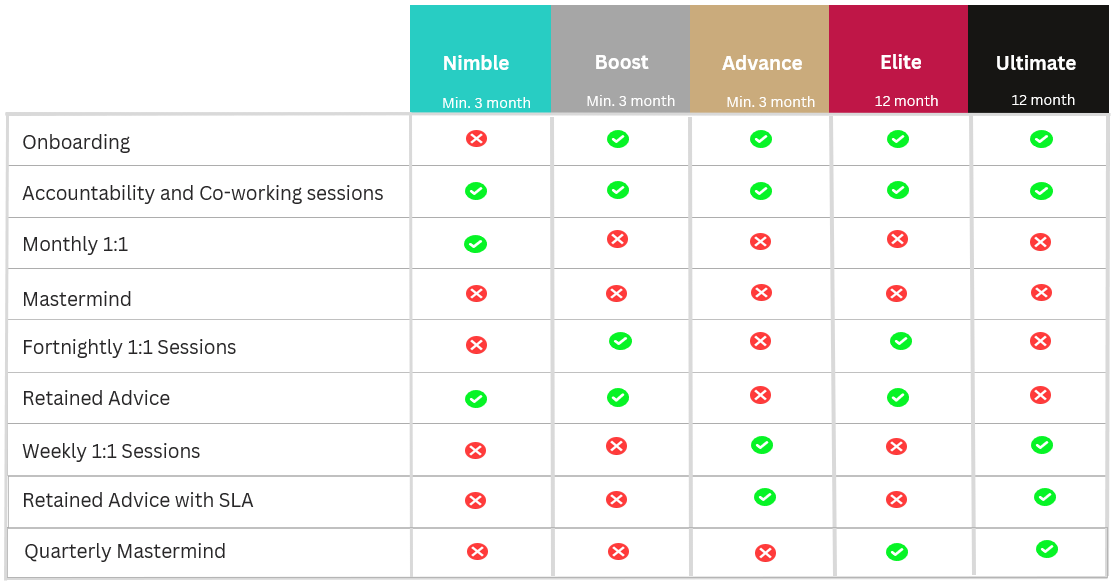The image size is (1115, 585).
Task: Click the Quarterly Mastermind row label
Action: (125, 551)
